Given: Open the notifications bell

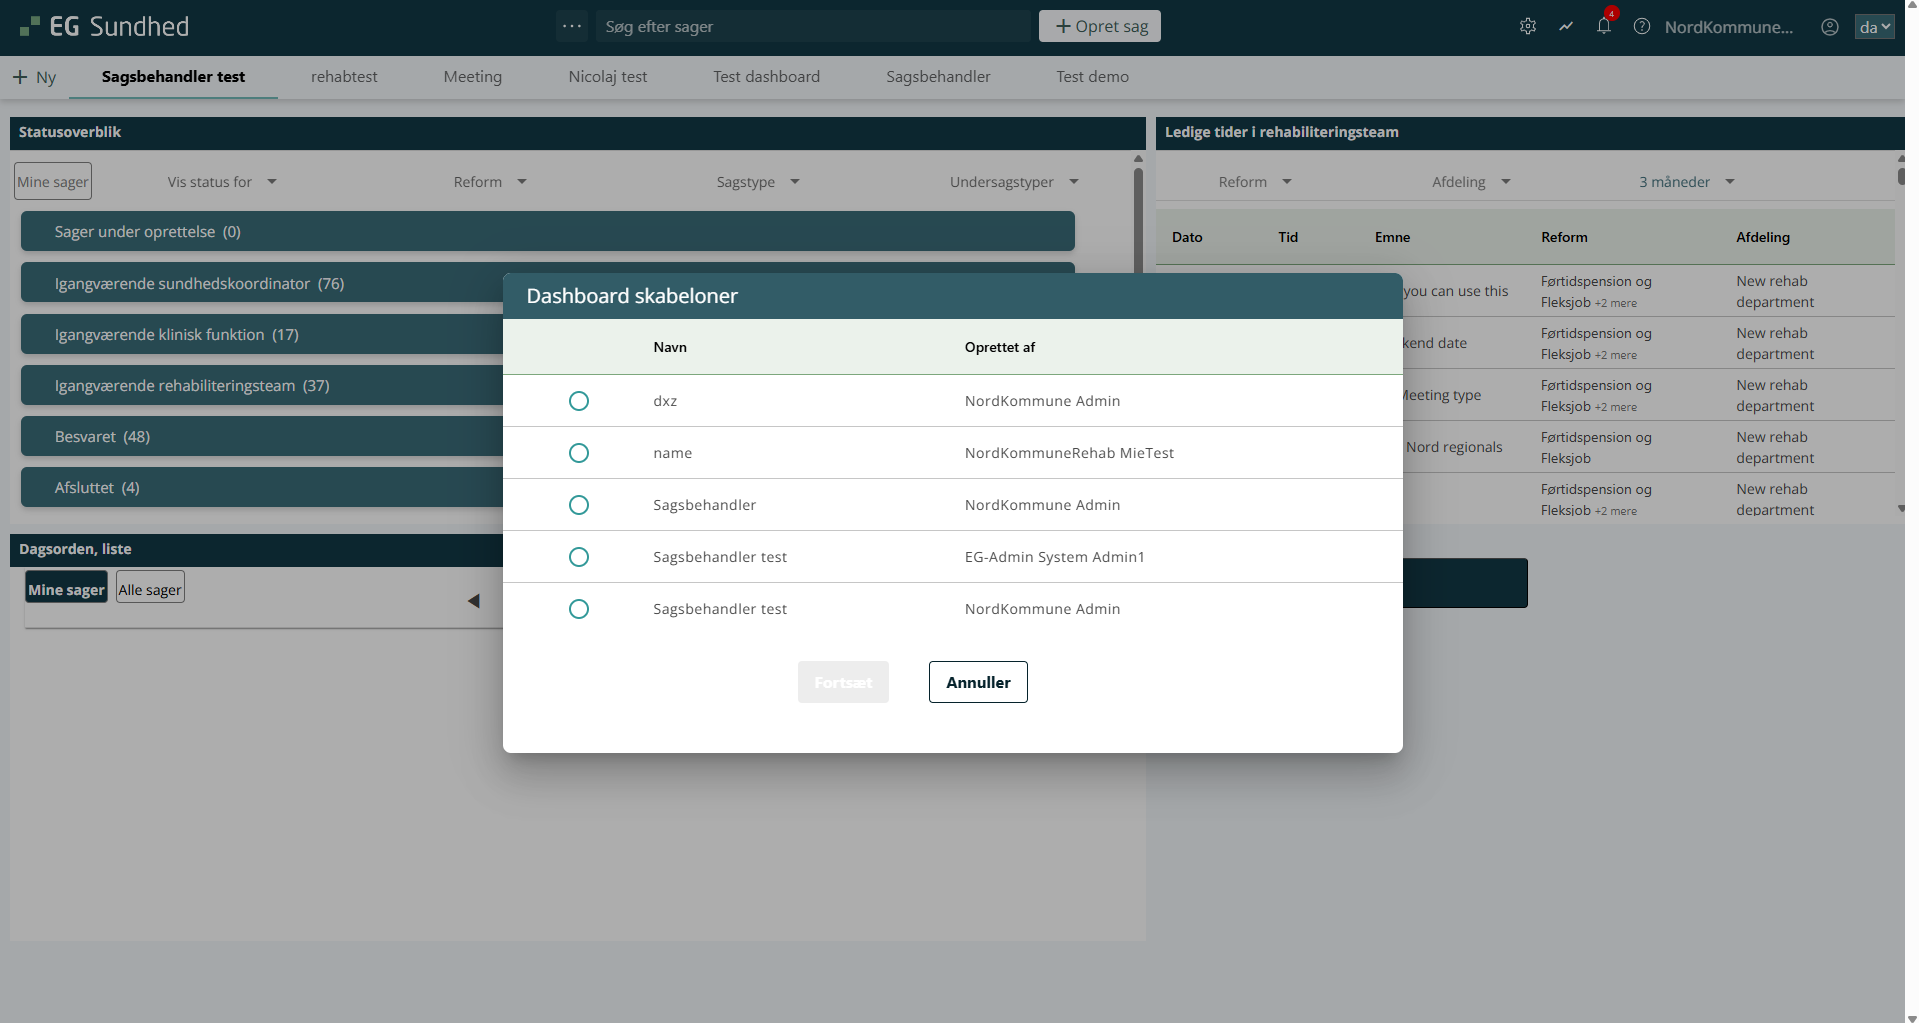Looking at the screenshot, I should click(x=1603, y=27).
